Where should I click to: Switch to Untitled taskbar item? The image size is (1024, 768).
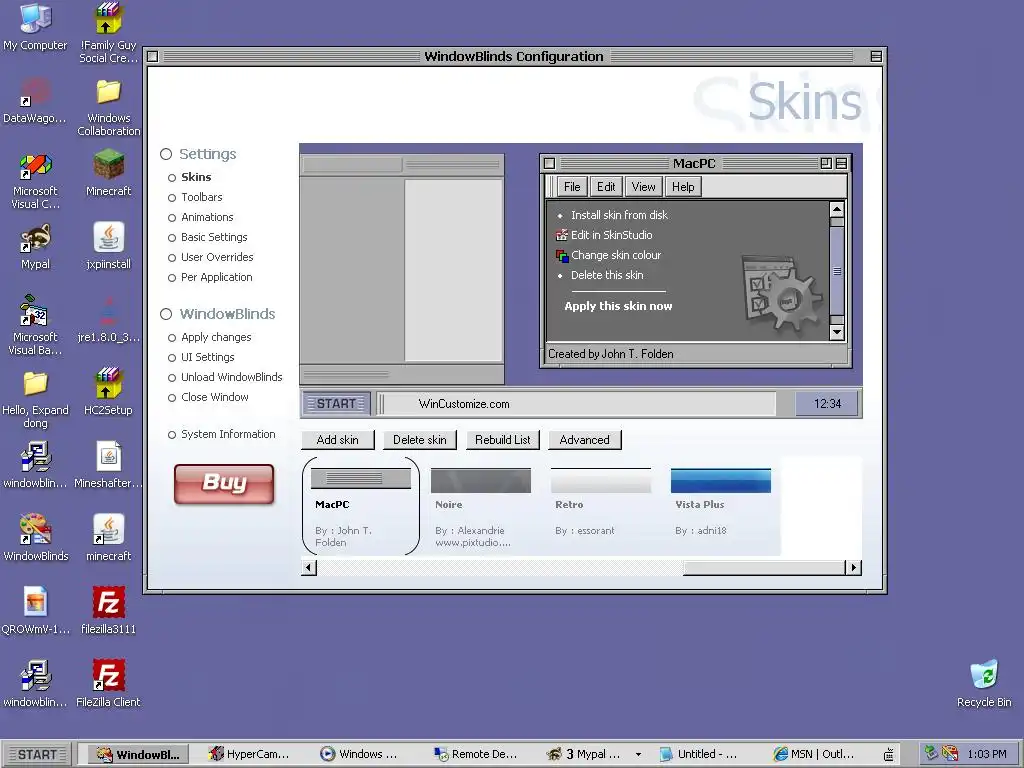(x=699, y=754)
